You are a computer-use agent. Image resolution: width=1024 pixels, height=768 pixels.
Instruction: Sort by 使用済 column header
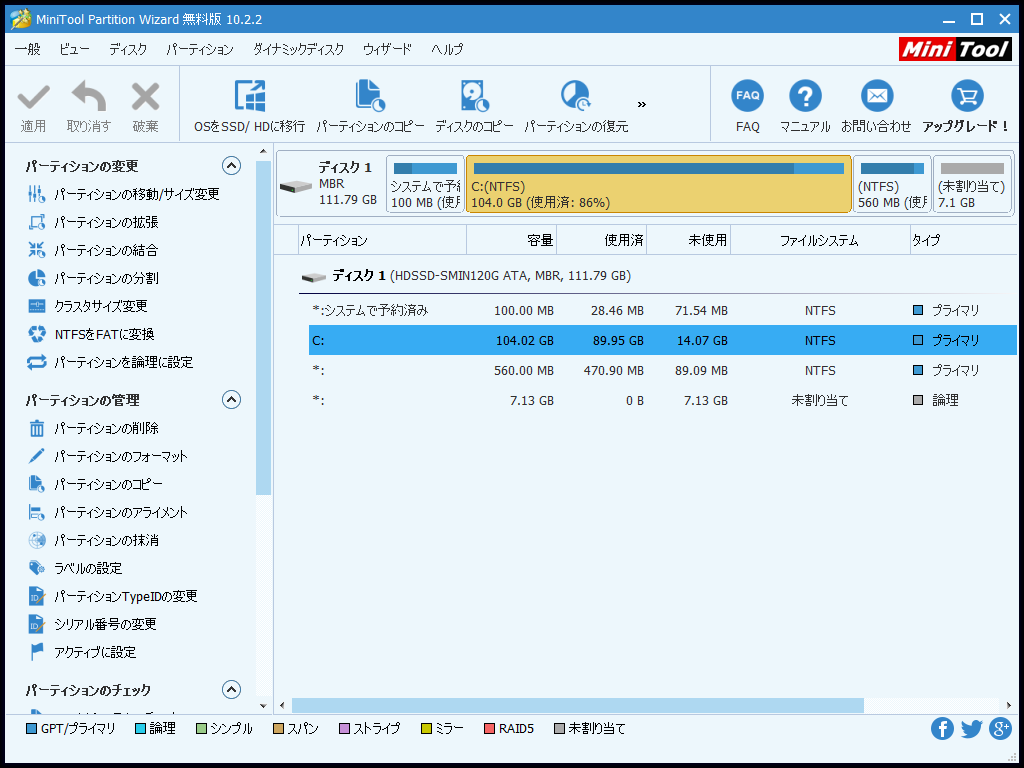click(601, 240)
